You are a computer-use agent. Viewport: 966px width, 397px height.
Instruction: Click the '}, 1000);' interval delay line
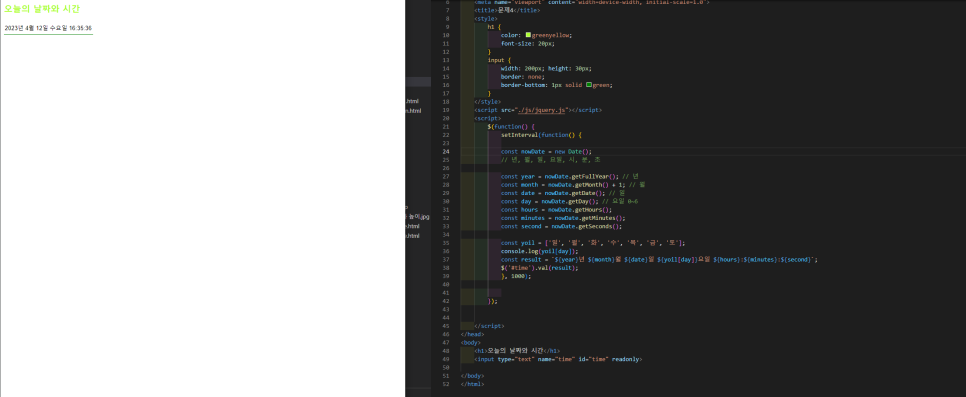[516, 276]
